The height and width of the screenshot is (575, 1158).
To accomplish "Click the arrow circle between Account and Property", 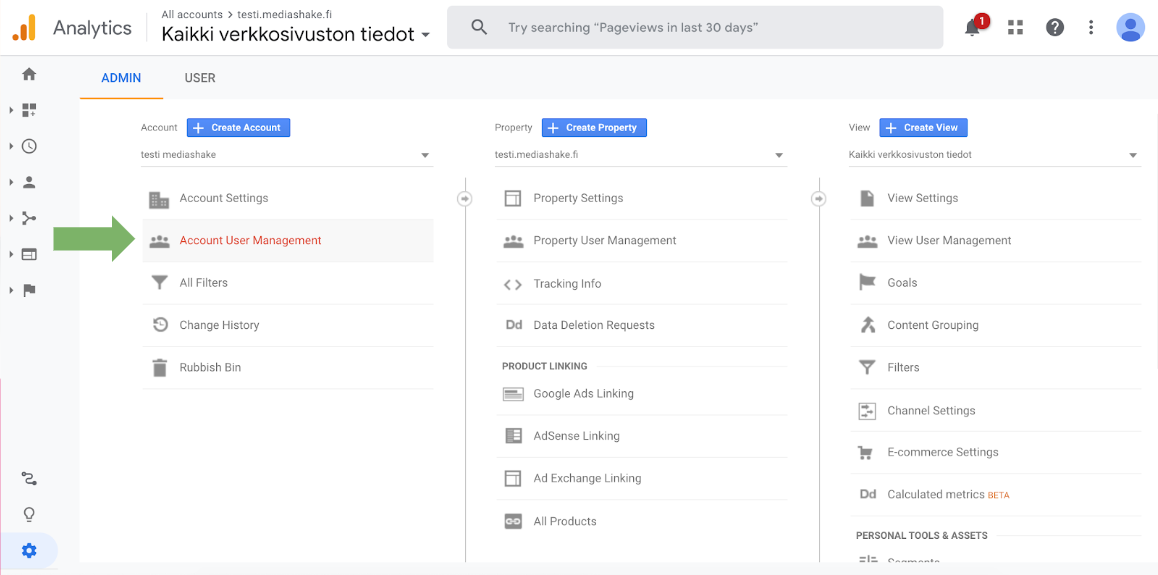I will [465, 199].
